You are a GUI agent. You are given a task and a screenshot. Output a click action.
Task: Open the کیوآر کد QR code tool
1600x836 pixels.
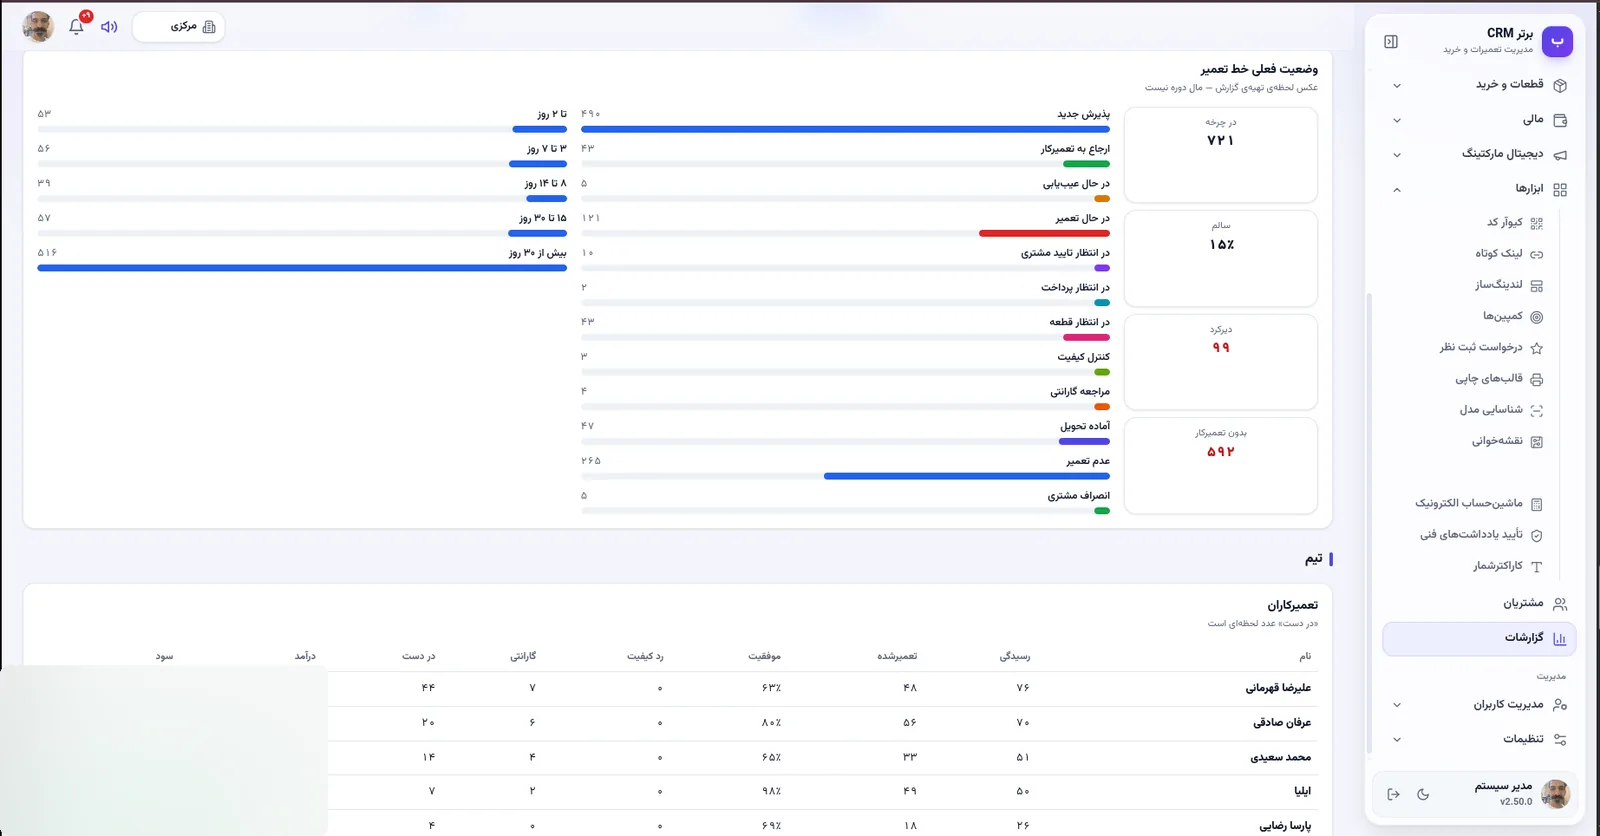coord(1513,223)
